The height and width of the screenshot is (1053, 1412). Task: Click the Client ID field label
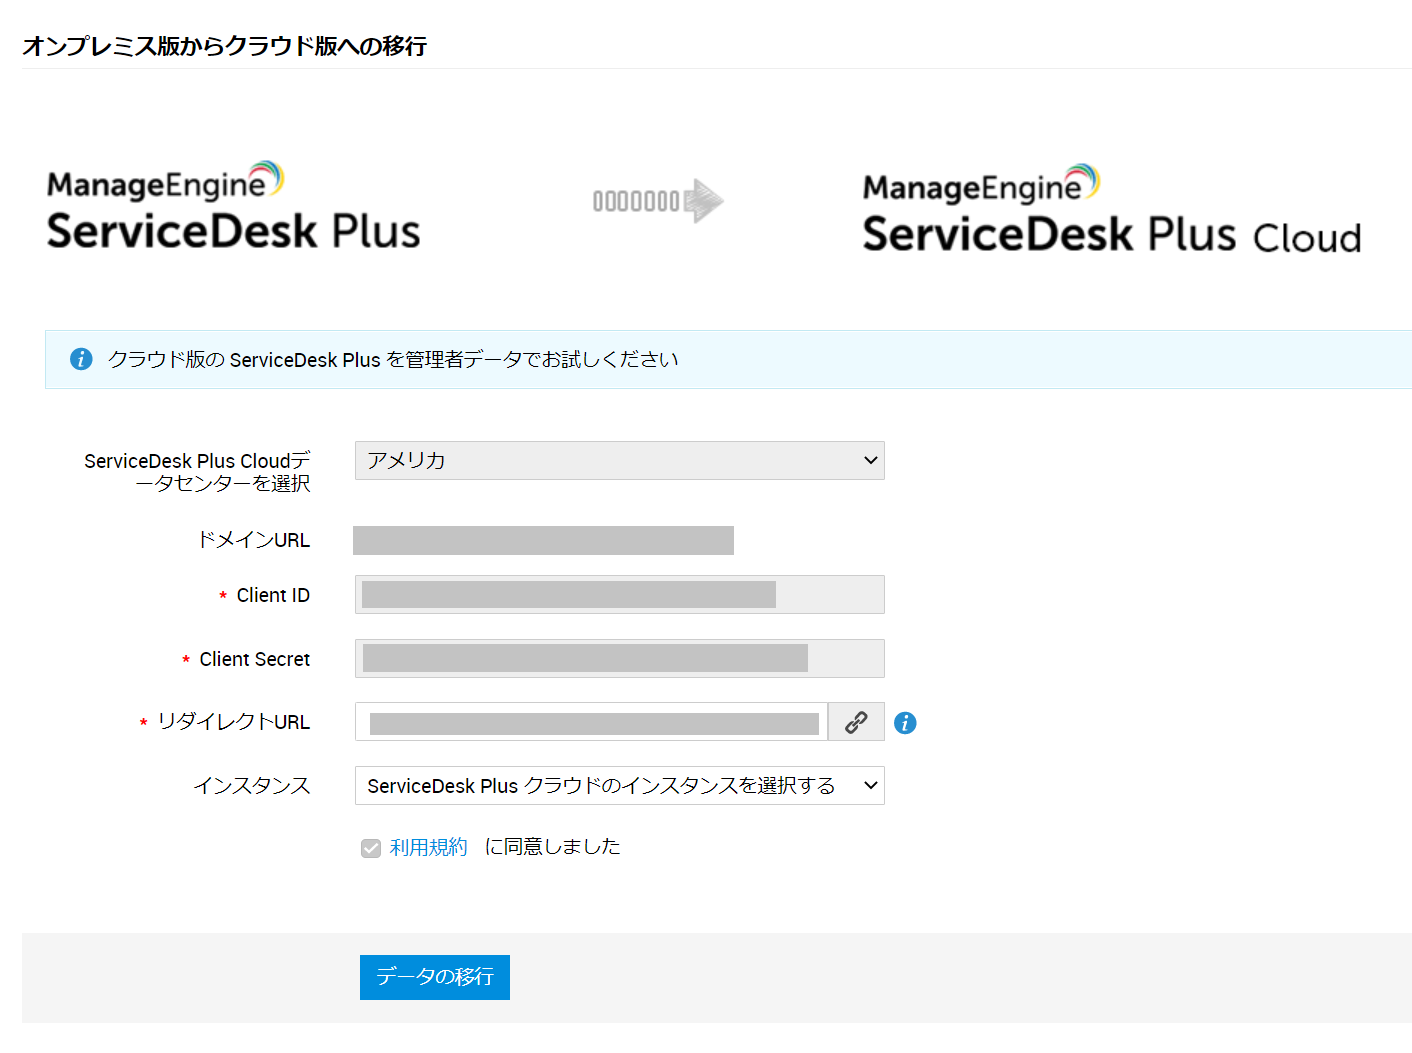(273, 595)
